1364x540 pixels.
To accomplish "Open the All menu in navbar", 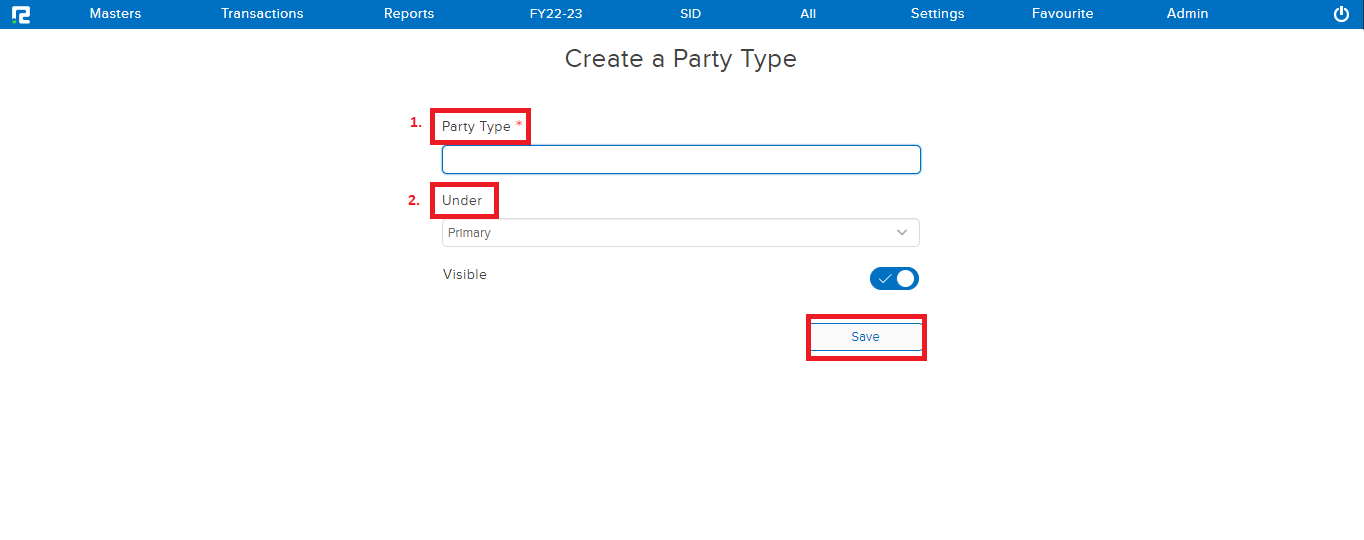I will [808, 14].
